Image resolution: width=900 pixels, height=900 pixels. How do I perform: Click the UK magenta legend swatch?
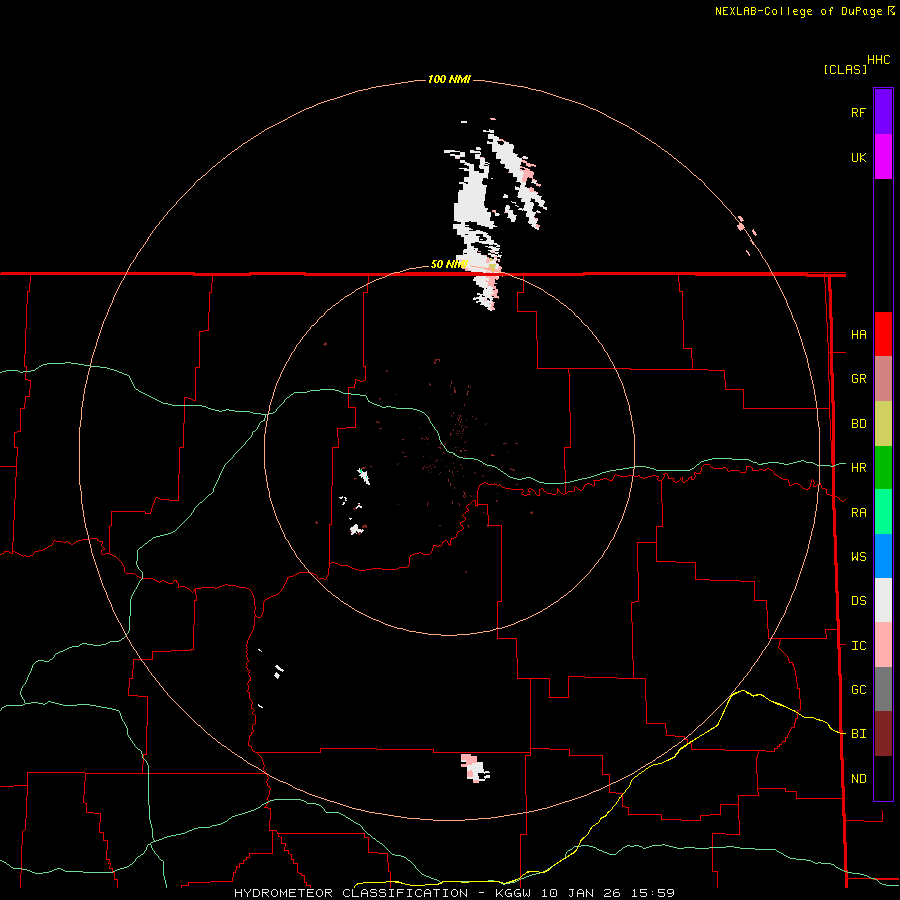click(x=883, y=157)
